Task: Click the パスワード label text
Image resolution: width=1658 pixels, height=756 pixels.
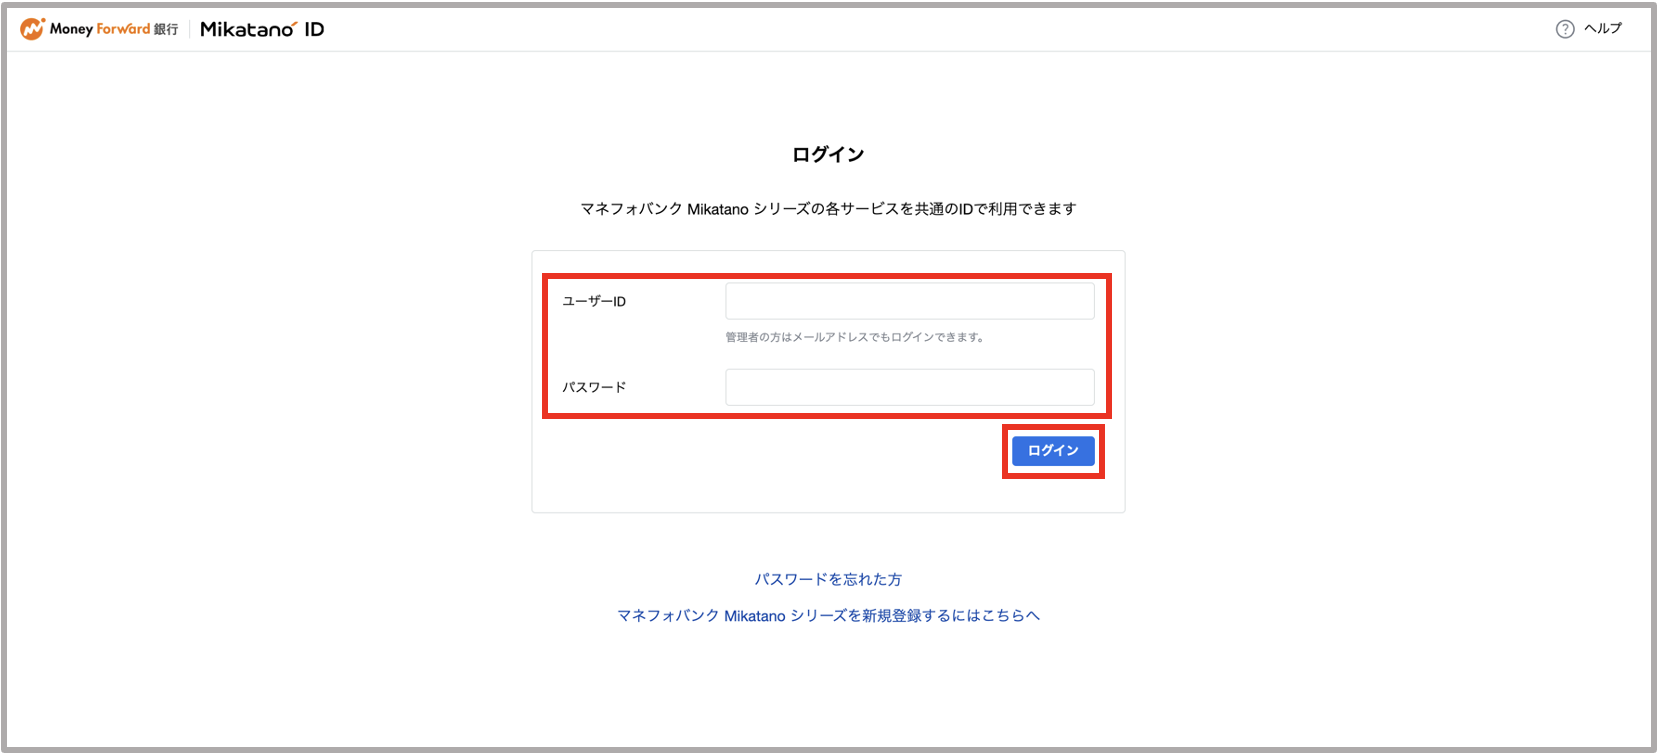Action: point(594,387)
